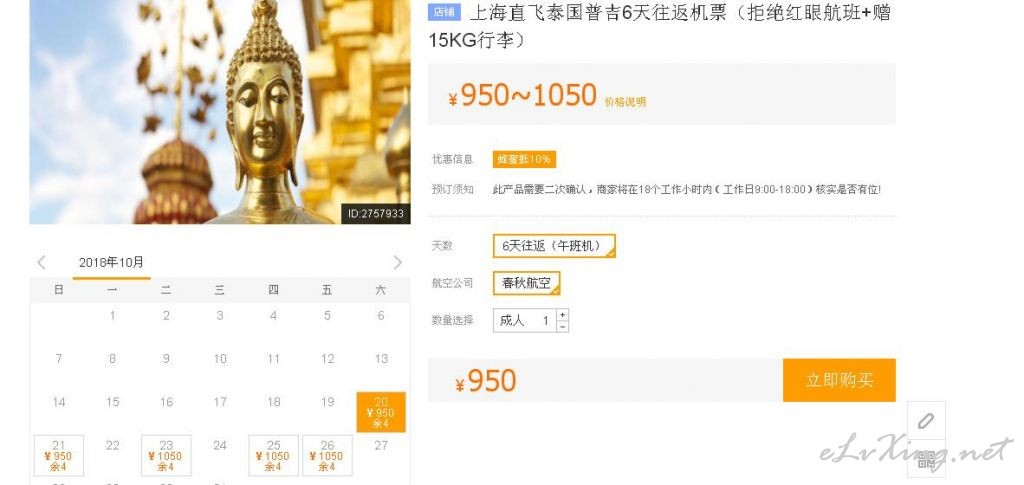Click the adult quantity input field
This screenshot has width=1024, height=485.
point(525,321)
